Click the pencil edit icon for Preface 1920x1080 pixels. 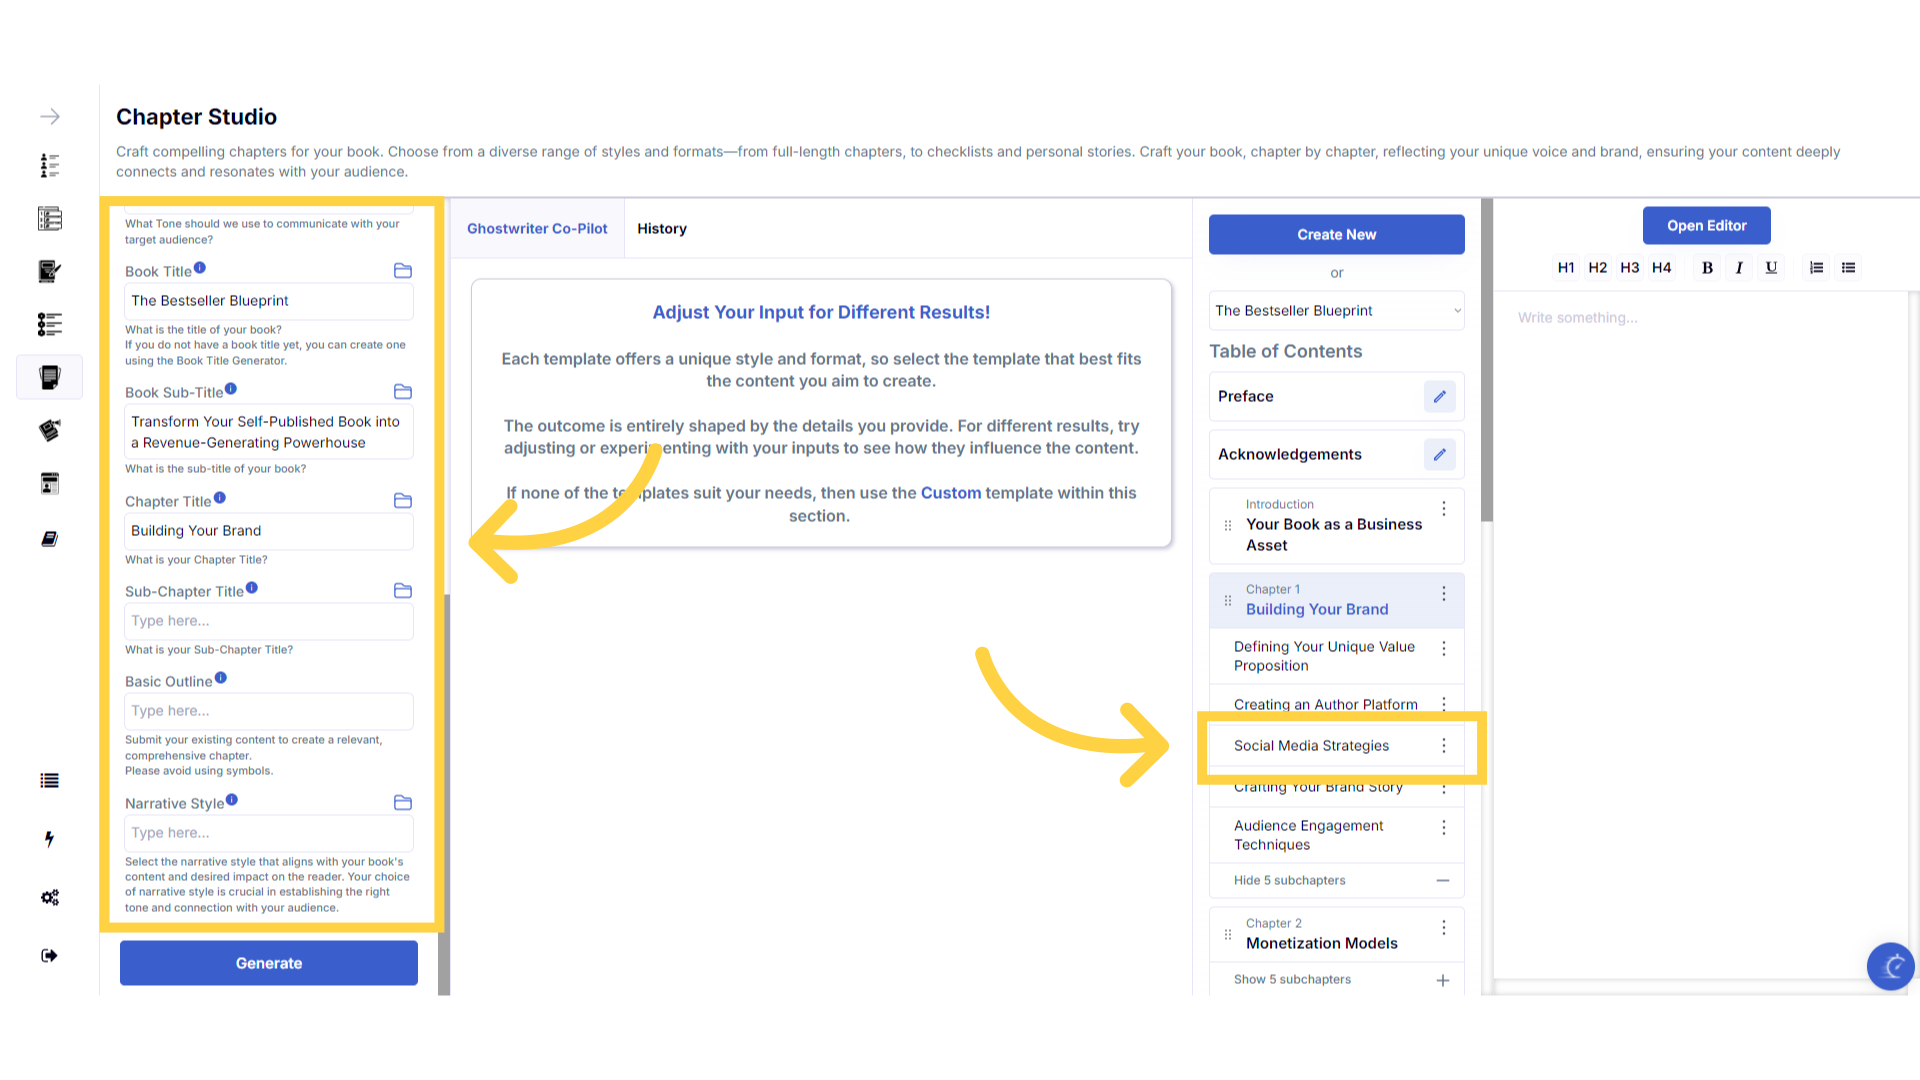(x=1439, y=397)
